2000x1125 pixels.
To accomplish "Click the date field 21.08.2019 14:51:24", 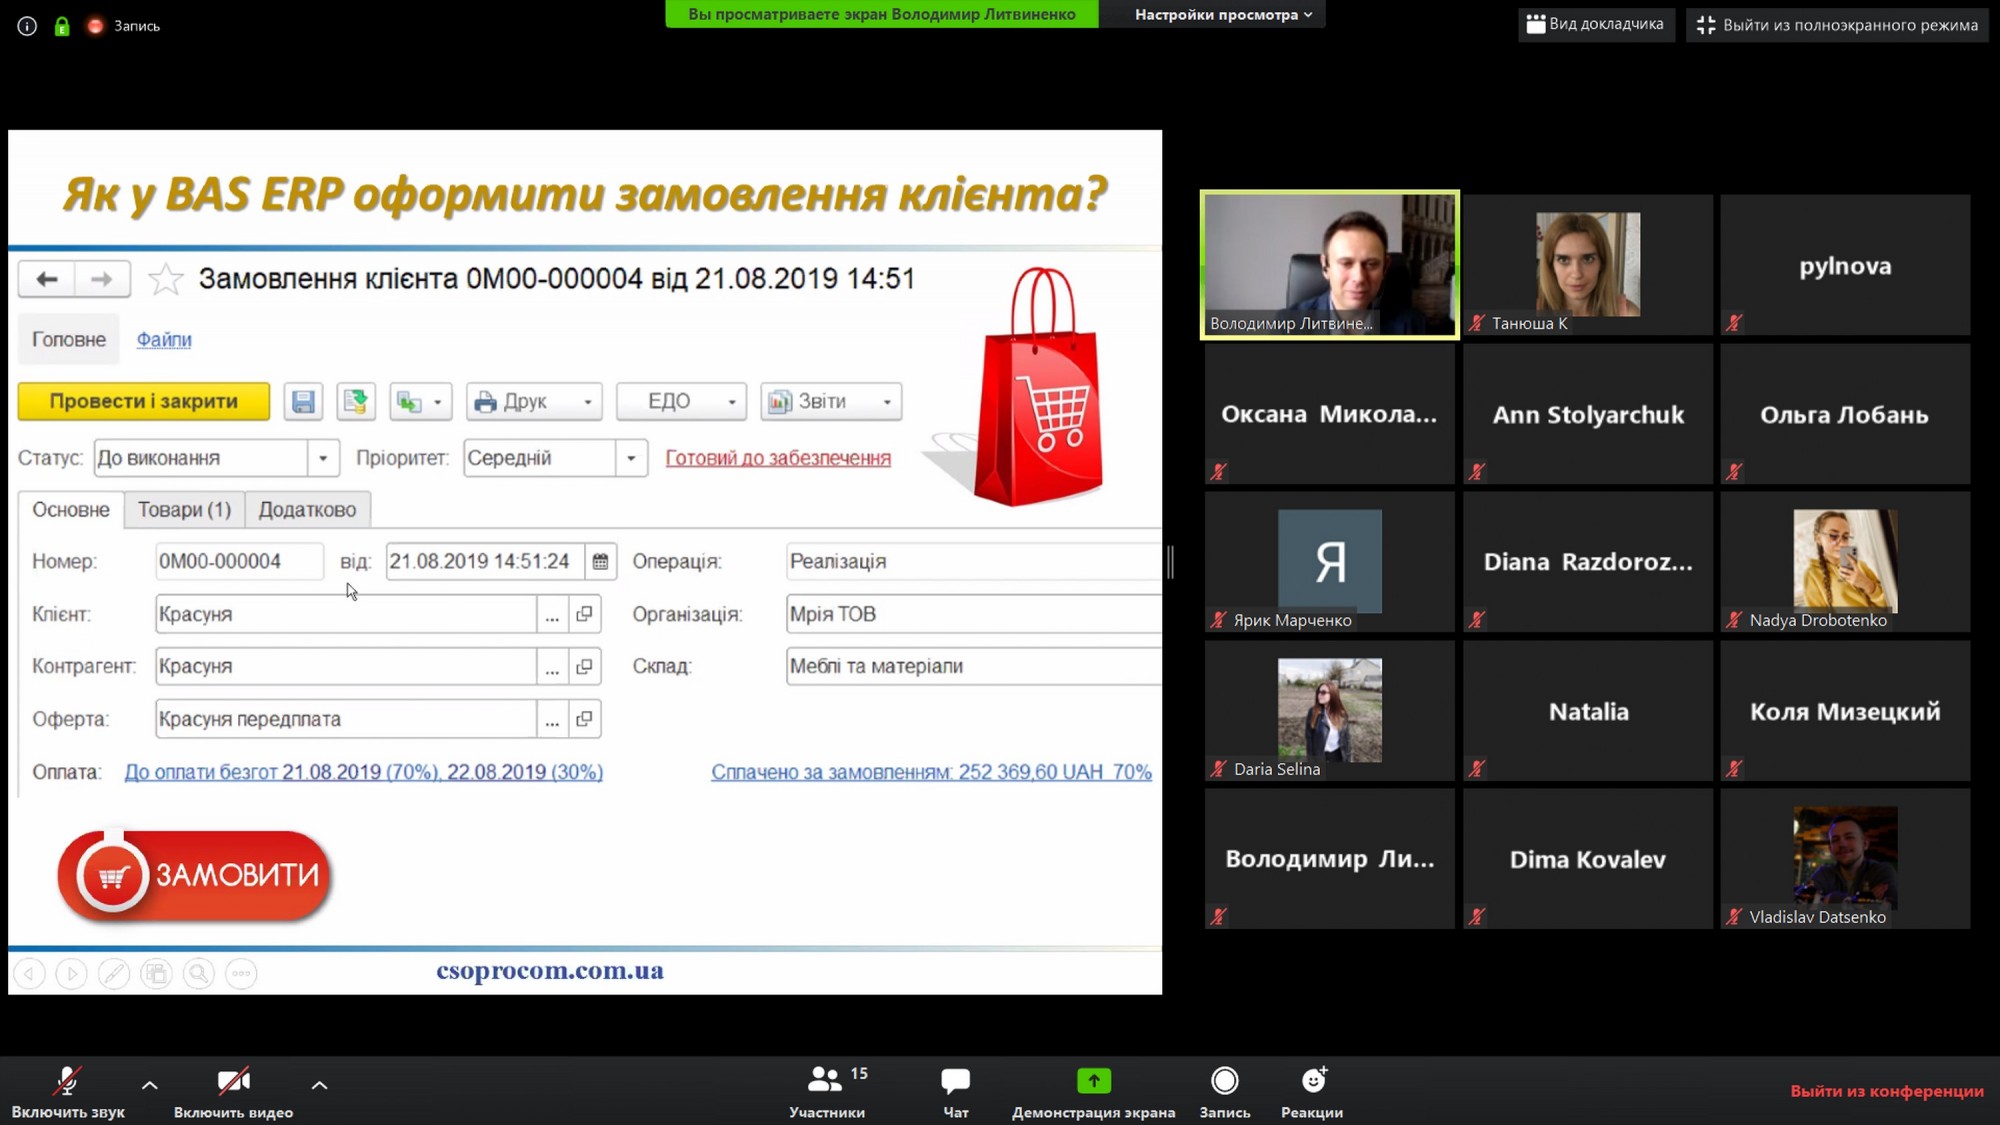I will tap(485, 561).
